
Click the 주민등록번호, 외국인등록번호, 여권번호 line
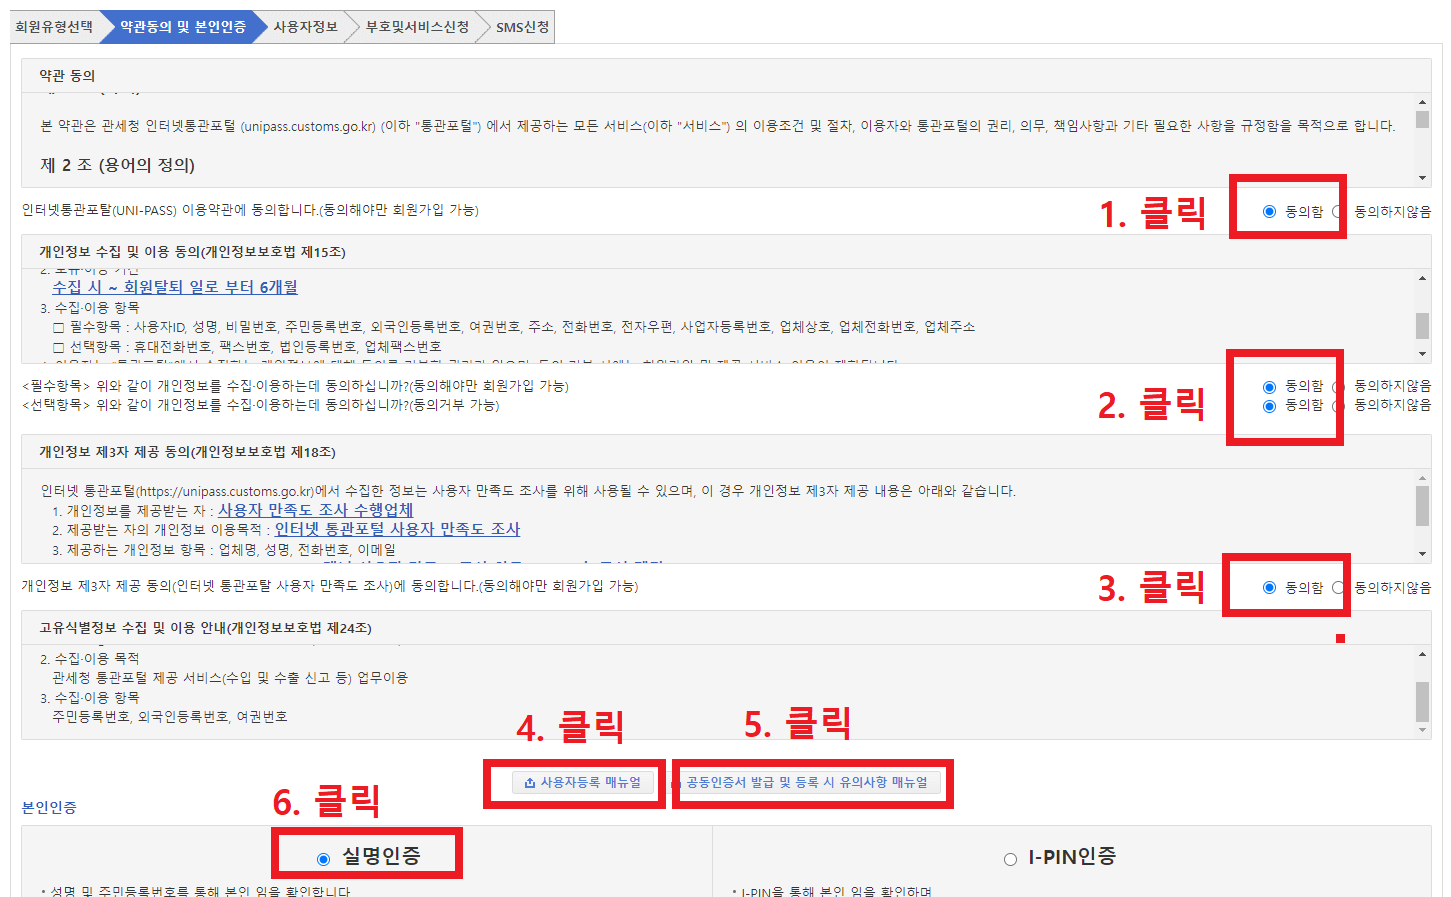click(170, 716)
